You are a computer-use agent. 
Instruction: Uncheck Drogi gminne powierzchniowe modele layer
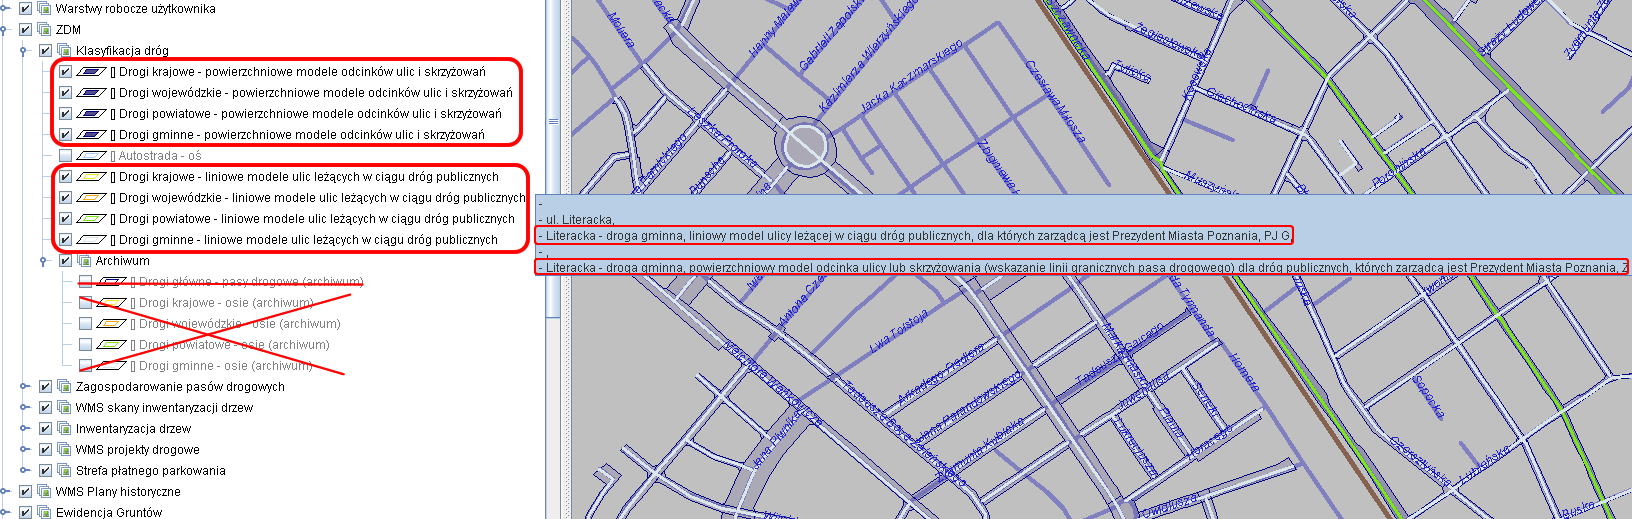point(65,135)
